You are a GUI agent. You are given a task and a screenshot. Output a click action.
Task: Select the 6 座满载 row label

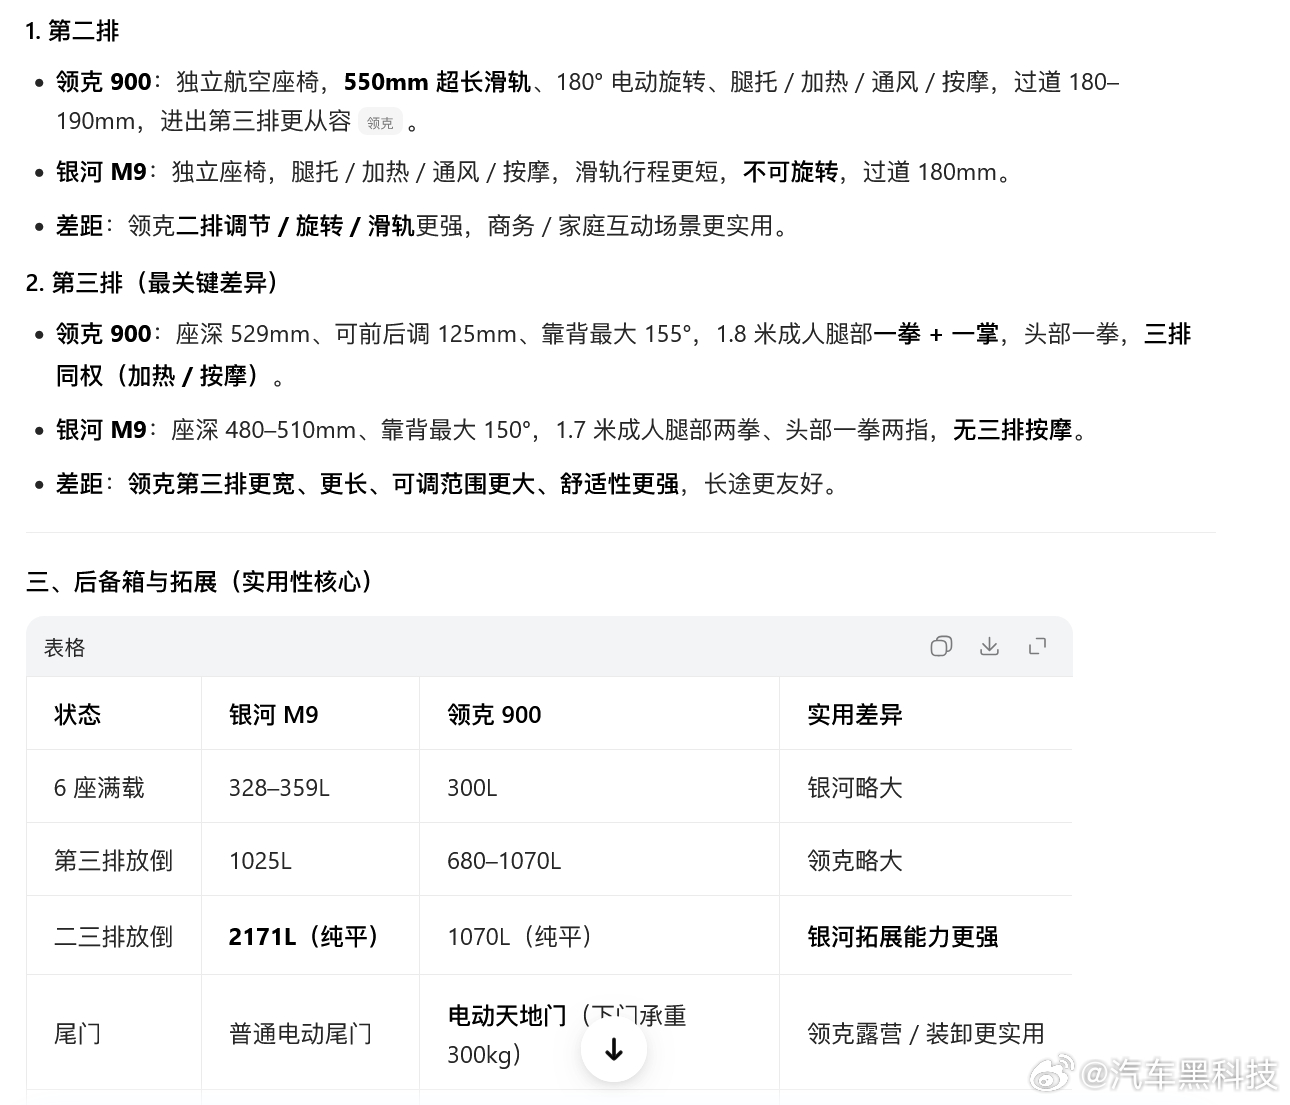tap(99, 787)
